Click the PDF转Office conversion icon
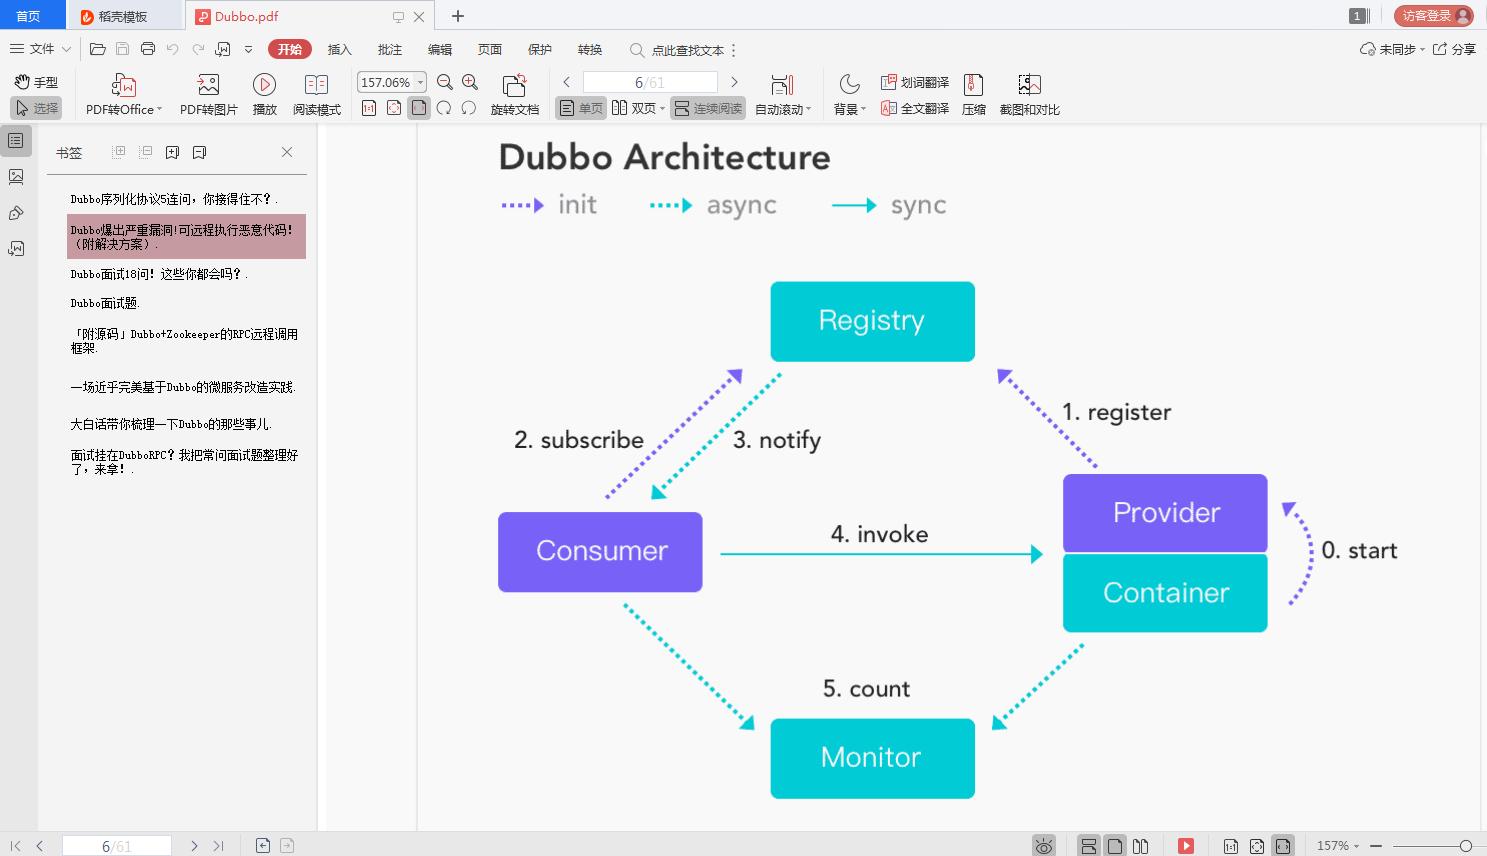The width and height of the screenshot is (1487, 856). pos(123,85)
